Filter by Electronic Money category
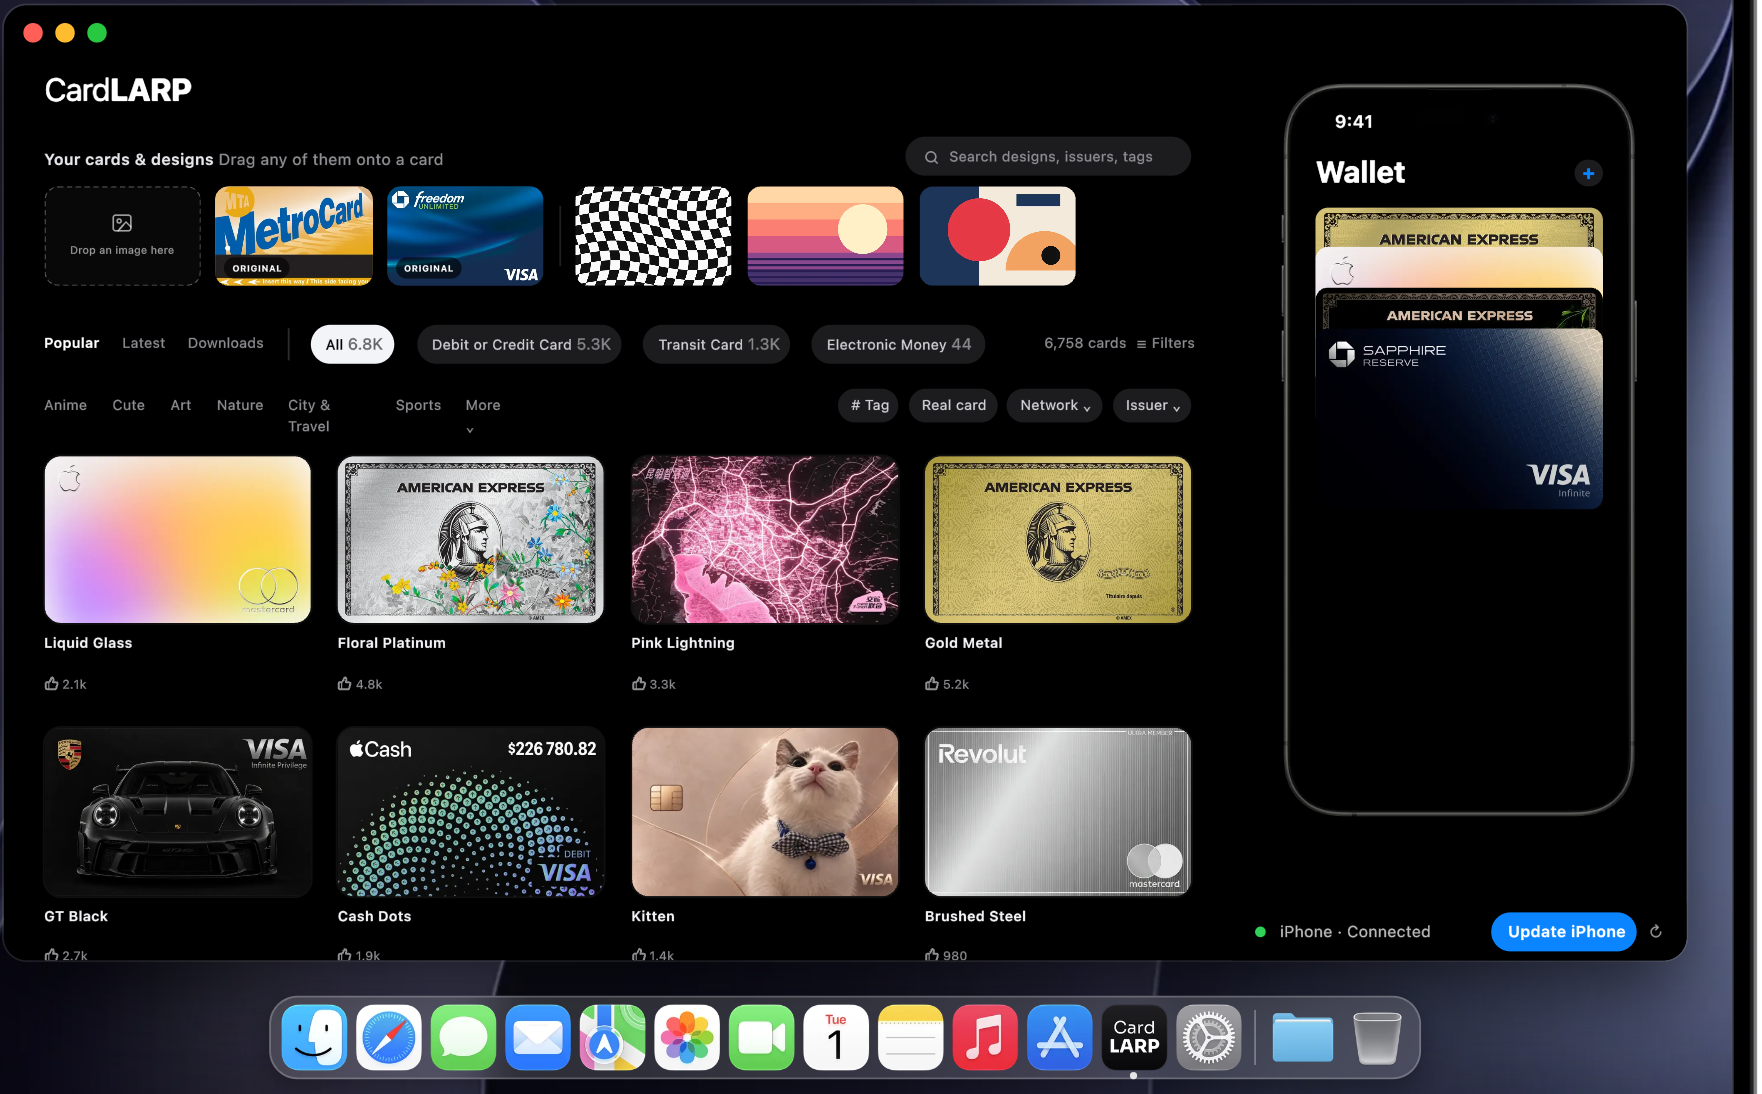The image size is (1762, 1094). pyautogui.click(x=898, y=344)
